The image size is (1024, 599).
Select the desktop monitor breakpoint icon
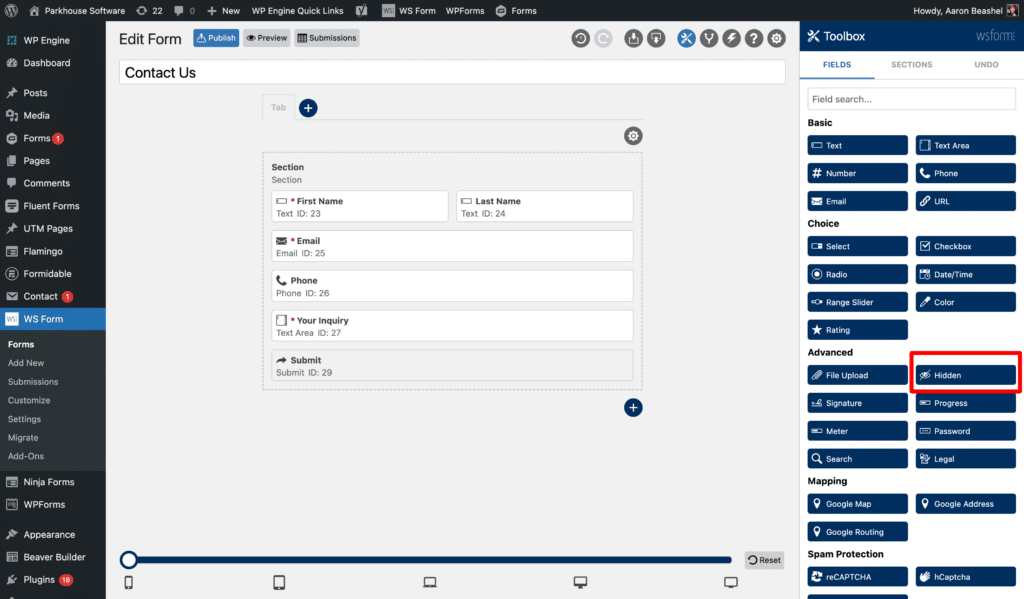coord(580,582)
